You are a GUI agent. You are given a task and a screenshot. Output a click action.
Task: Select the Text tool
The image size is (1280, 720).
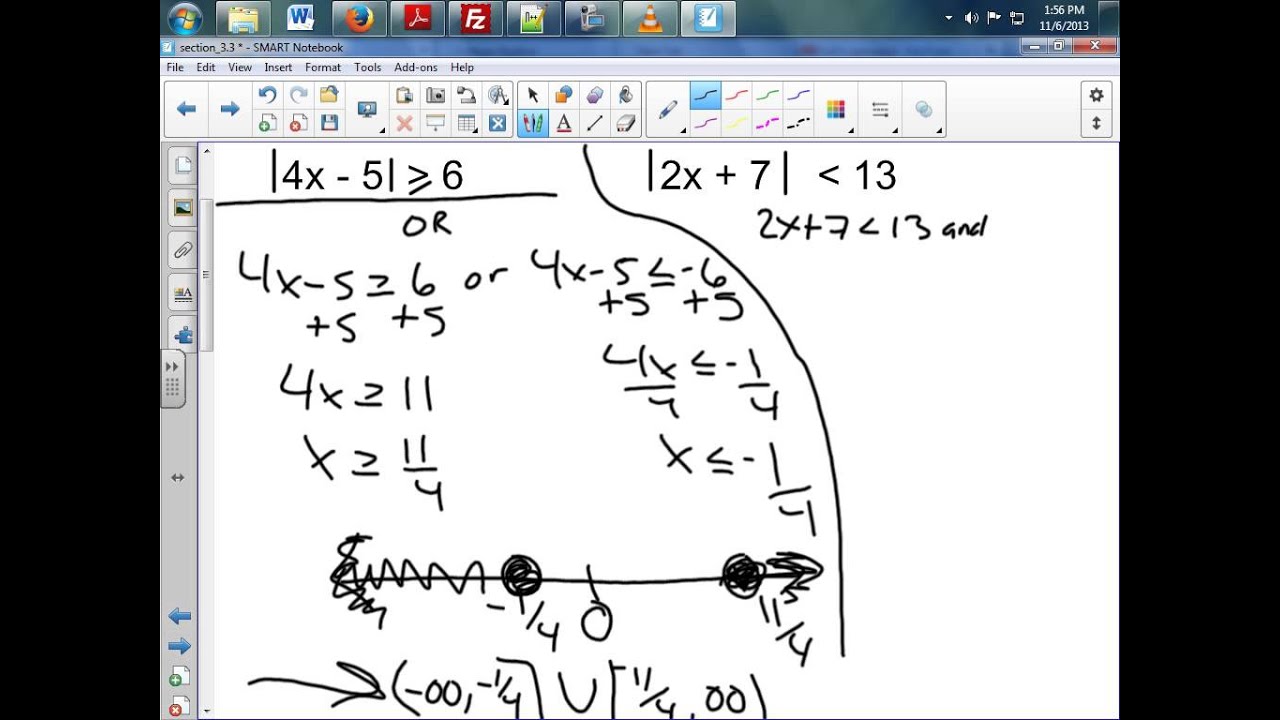(x=564, y=123)
